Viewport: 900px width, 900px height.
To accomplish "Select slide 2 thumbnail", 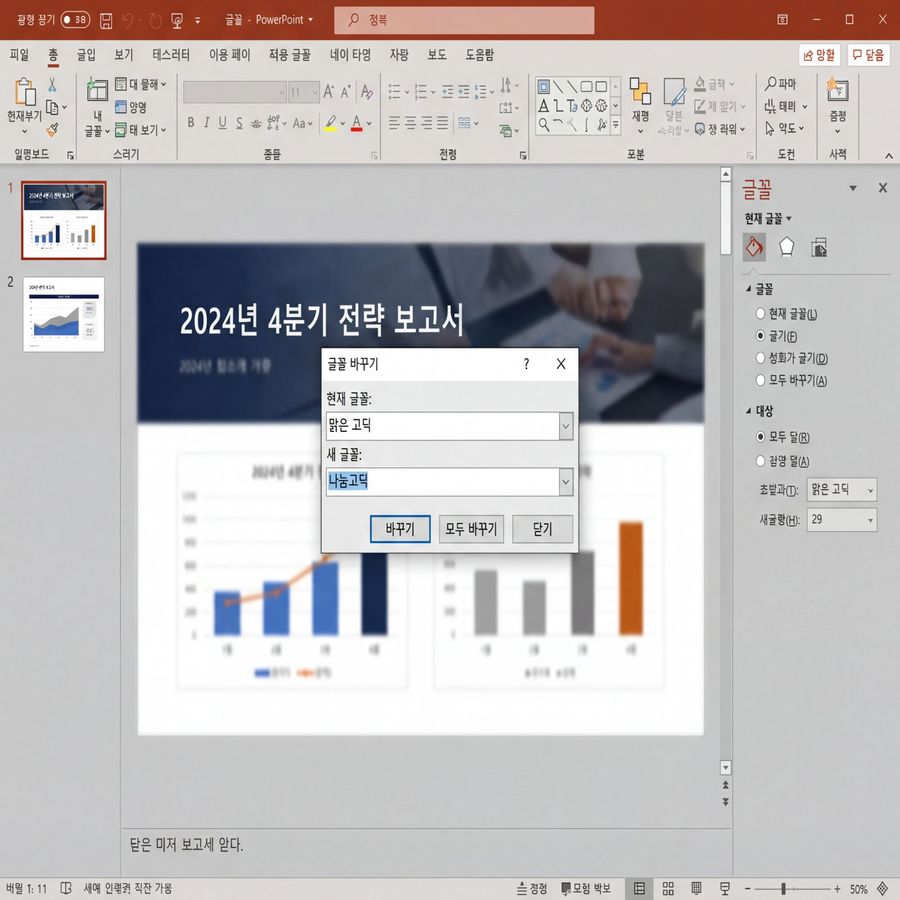I will pyautogui.click(x=64, y=314).
